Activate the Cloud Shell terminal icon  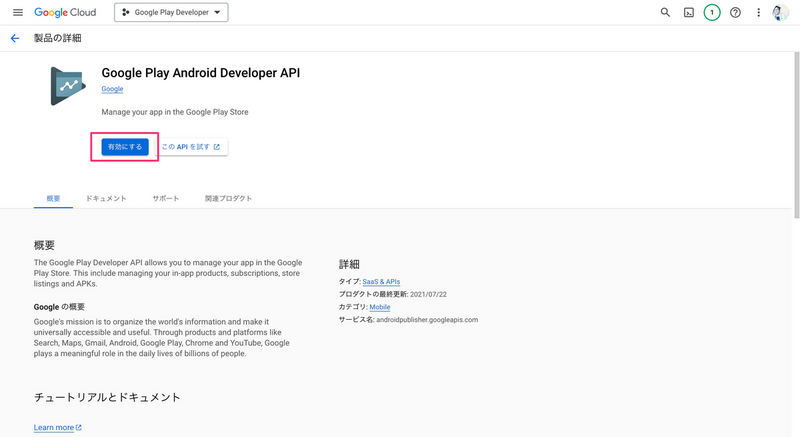coord(689,13)
